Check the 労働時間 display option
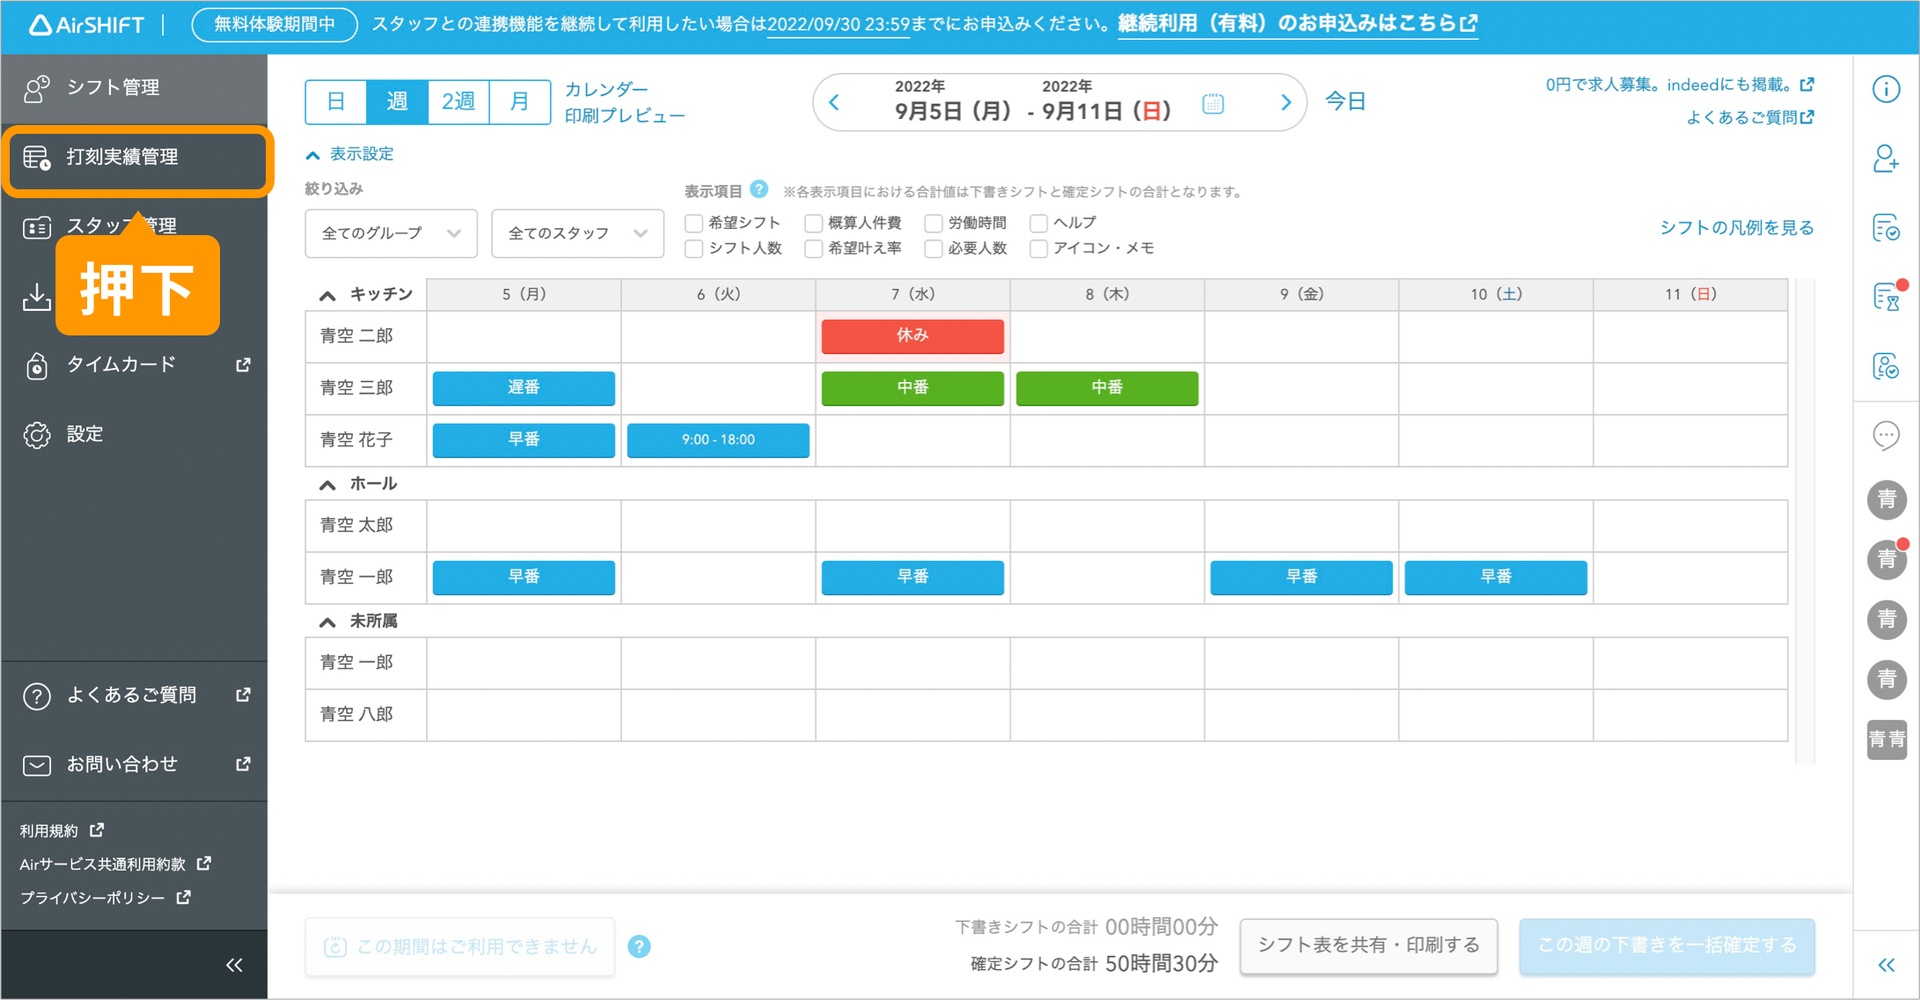Viewport: 1920px width, 1000px height. (934, 223)
